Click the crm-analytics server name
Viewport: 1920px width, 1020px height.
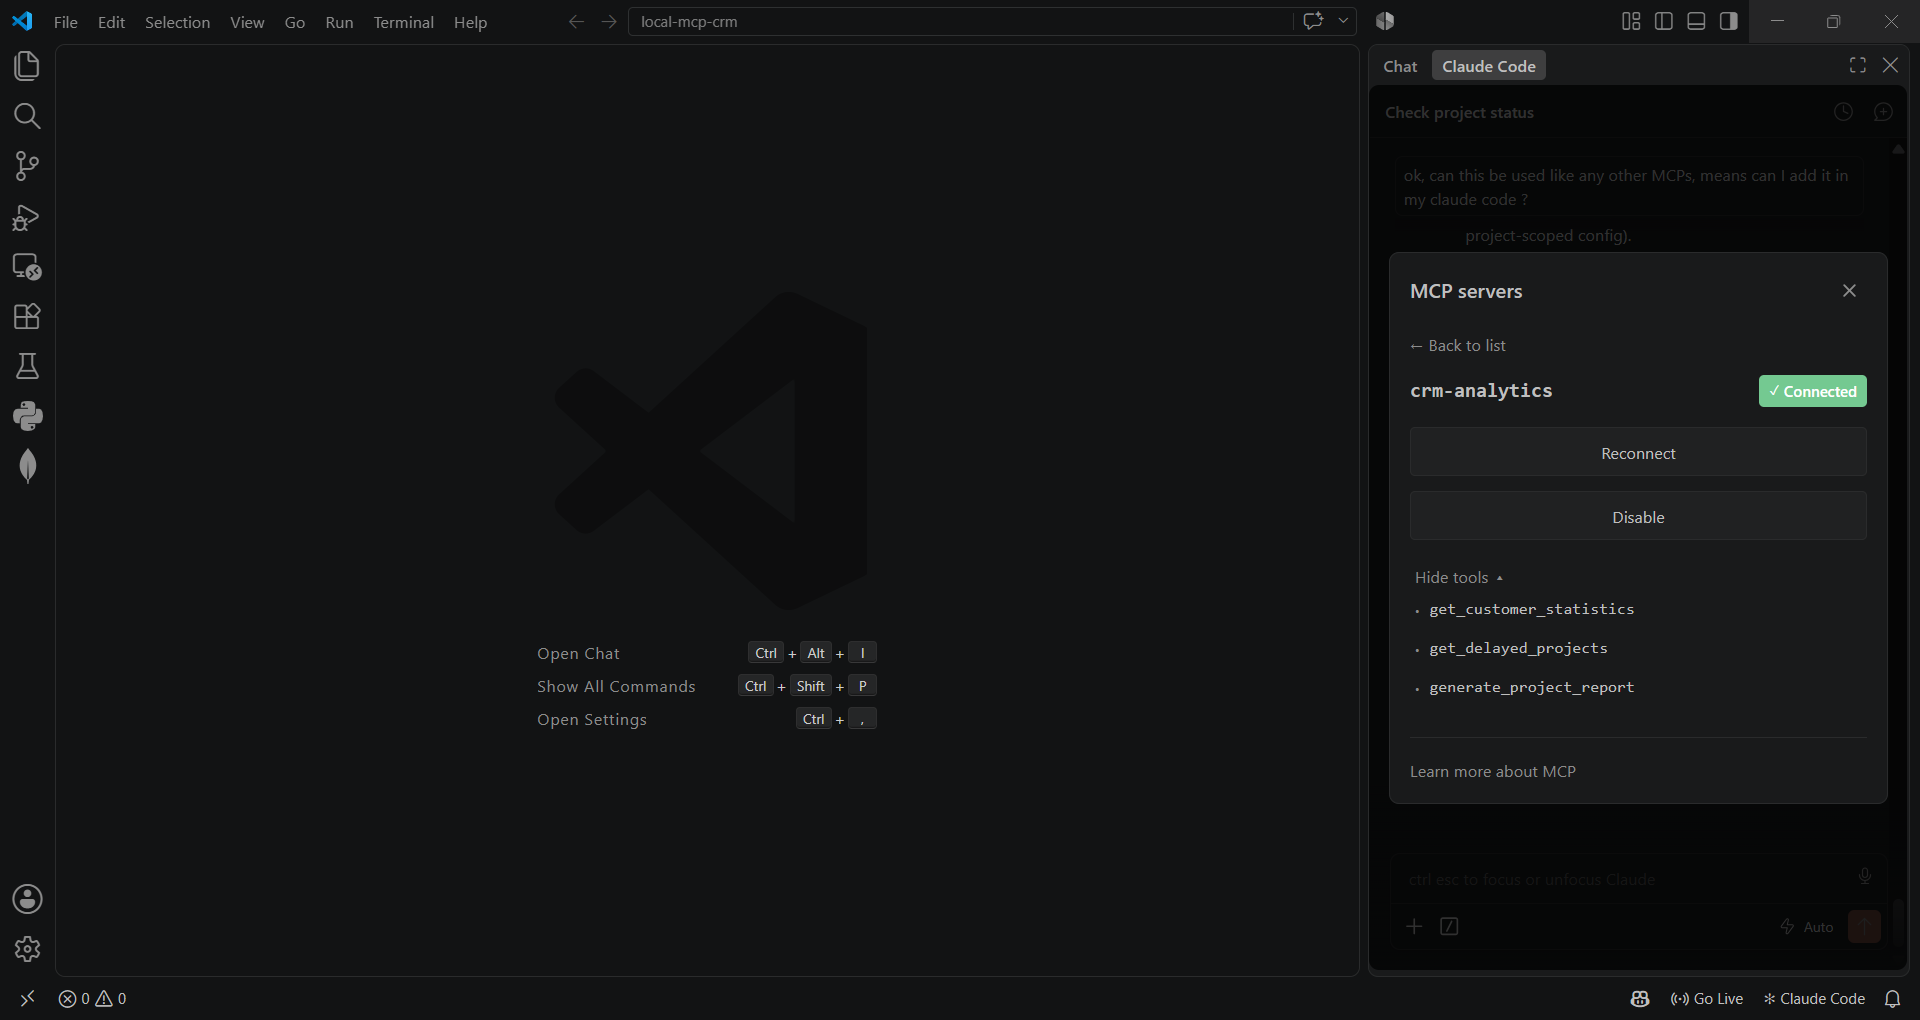coord(1481,390)
